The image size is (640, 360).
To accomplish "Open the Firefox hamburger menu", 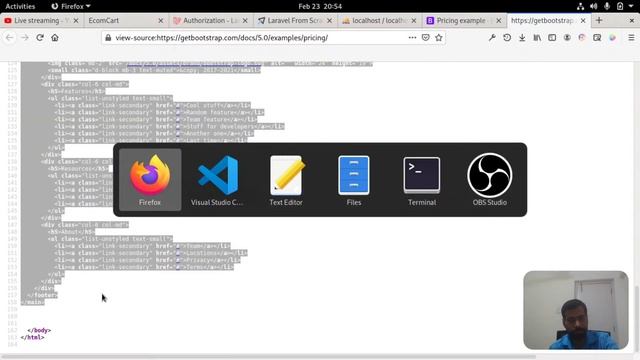I will coord(631,38).
